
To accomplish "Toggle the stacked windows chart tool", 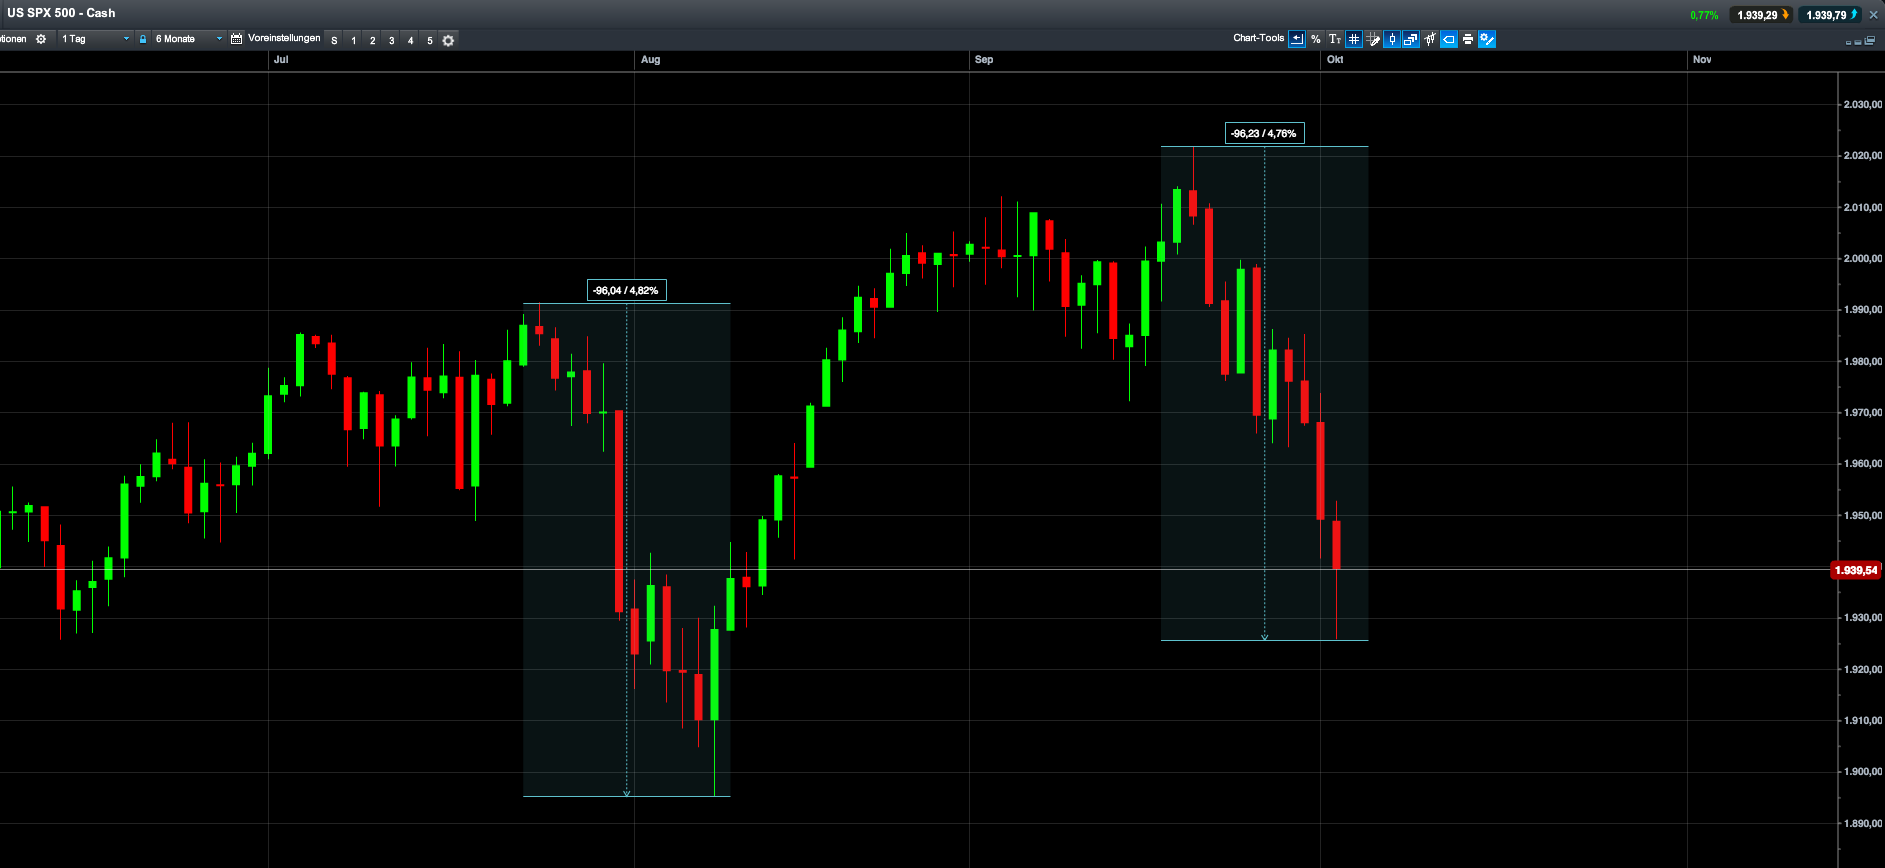I will point(1411,39).
